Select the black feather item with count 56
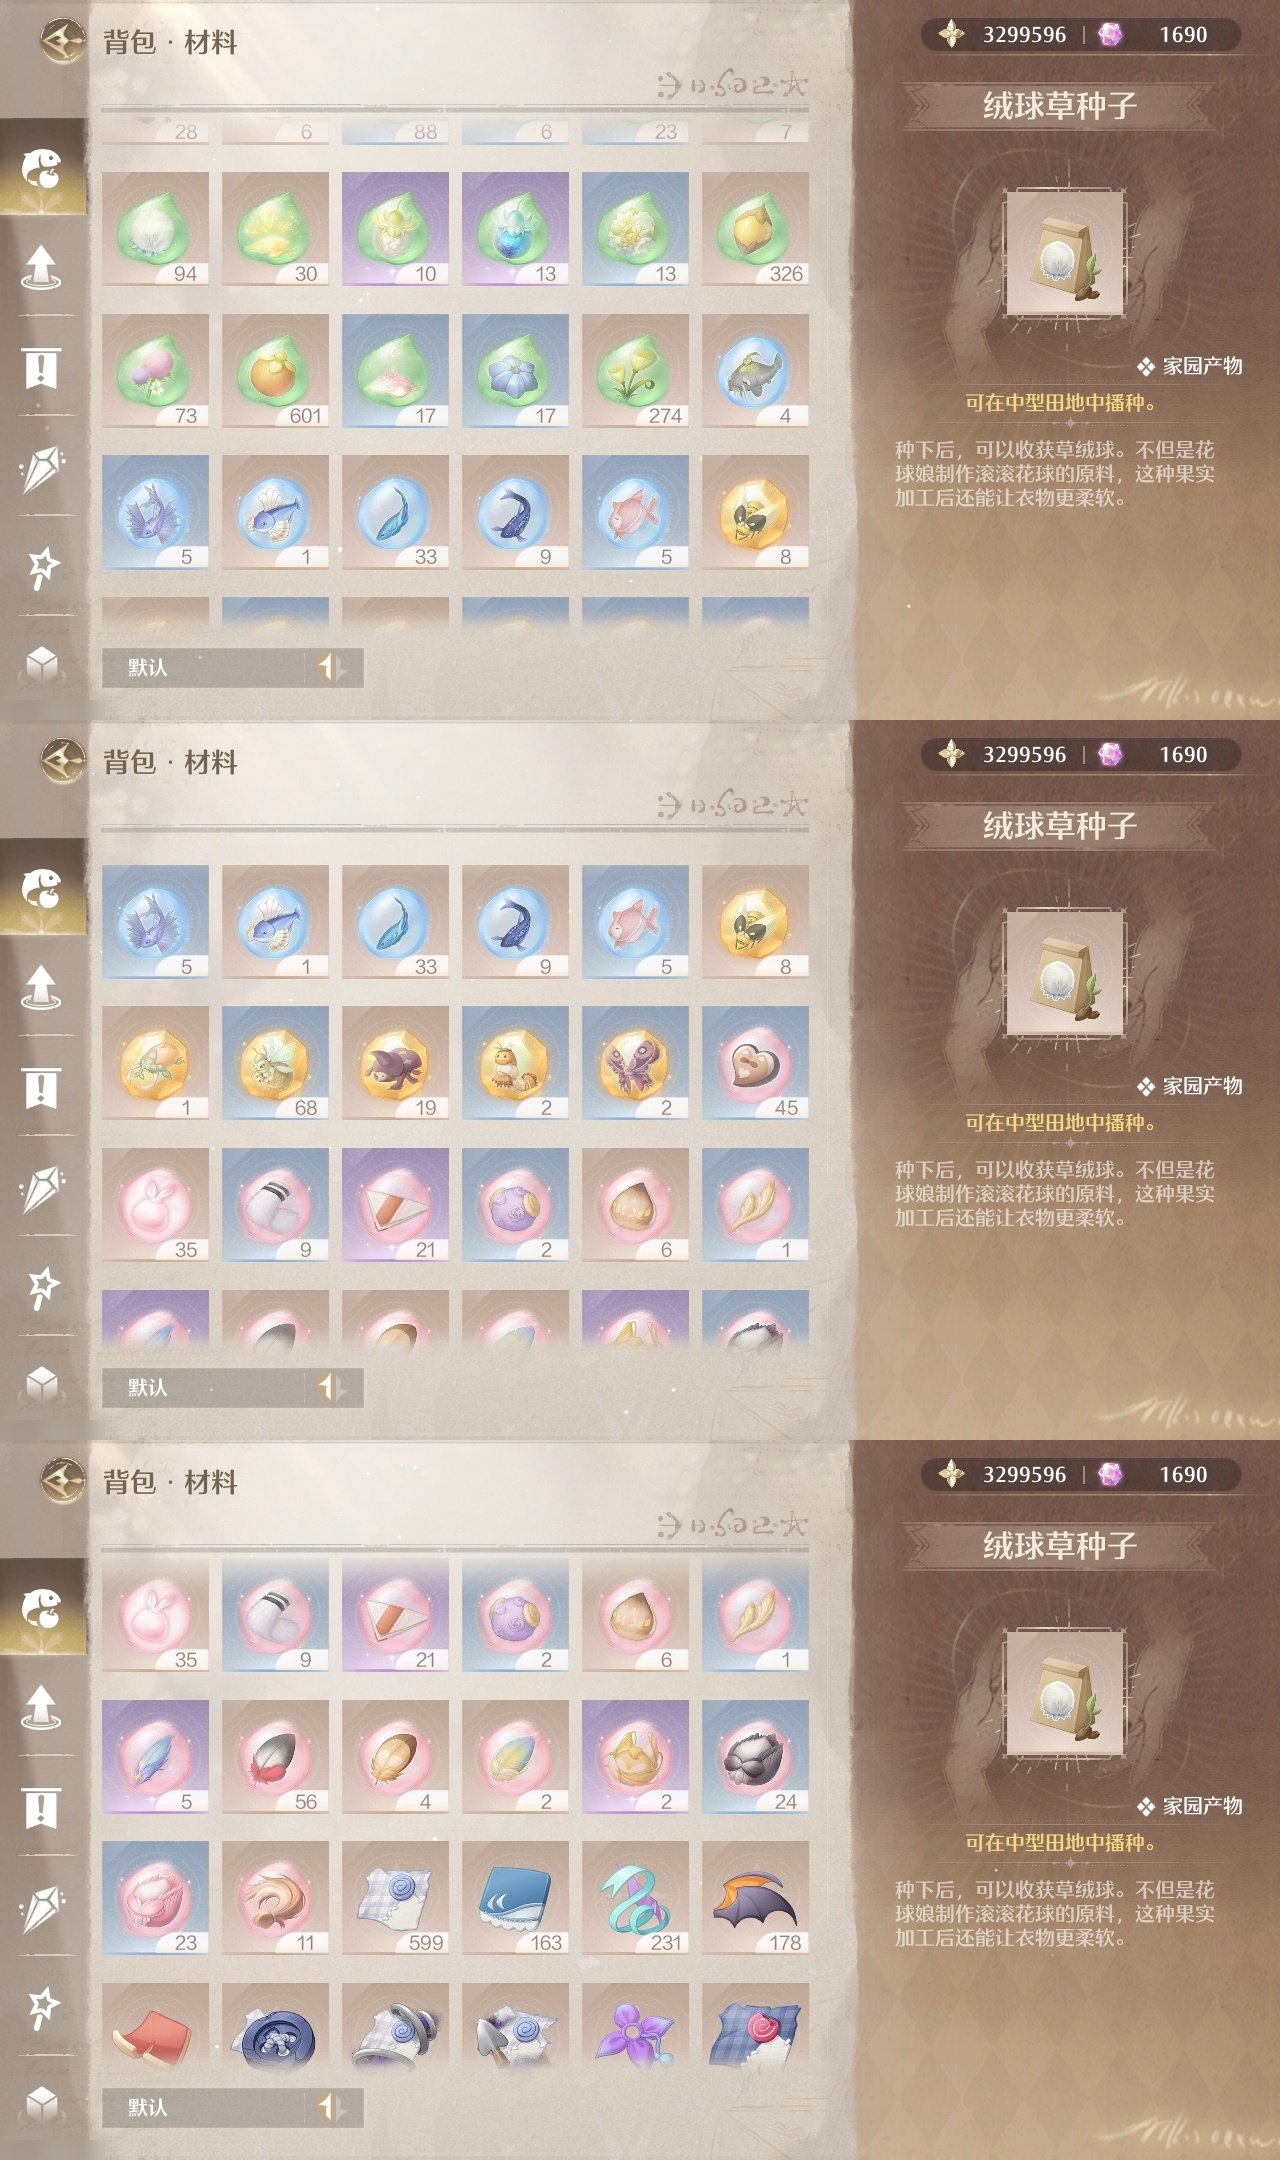This screenshot has height=2160, width=1280. tap(275, 1757)
